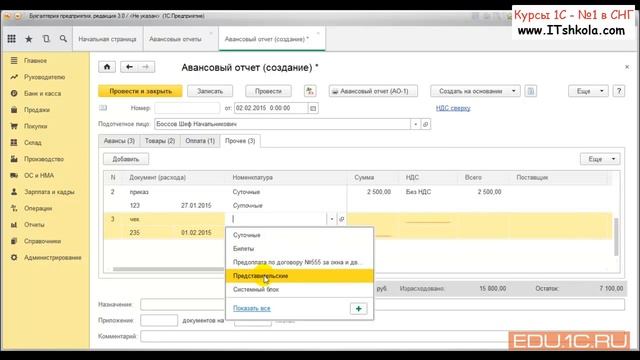Go forward with the right arrow
The width and height of the screenshot is (640, 360).
pyautogui.click(x=146, y=67)
